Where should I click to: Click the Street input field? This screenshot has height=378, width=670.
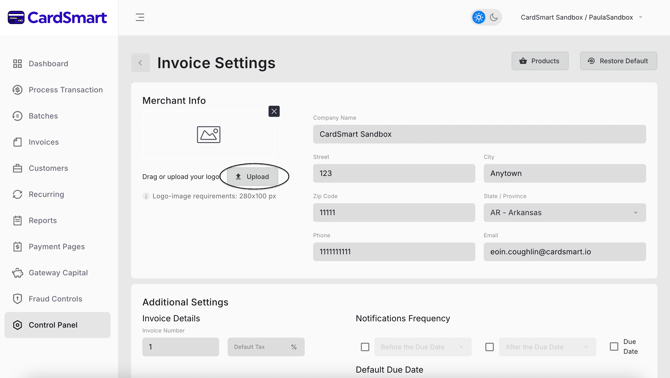pos(394,173)
